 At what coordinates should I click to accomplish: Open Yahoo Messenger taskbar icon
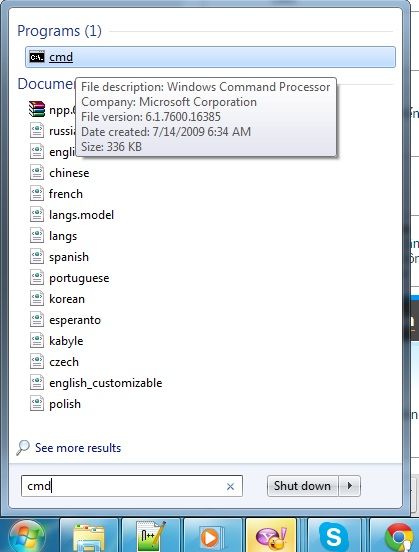click(271, 537)
